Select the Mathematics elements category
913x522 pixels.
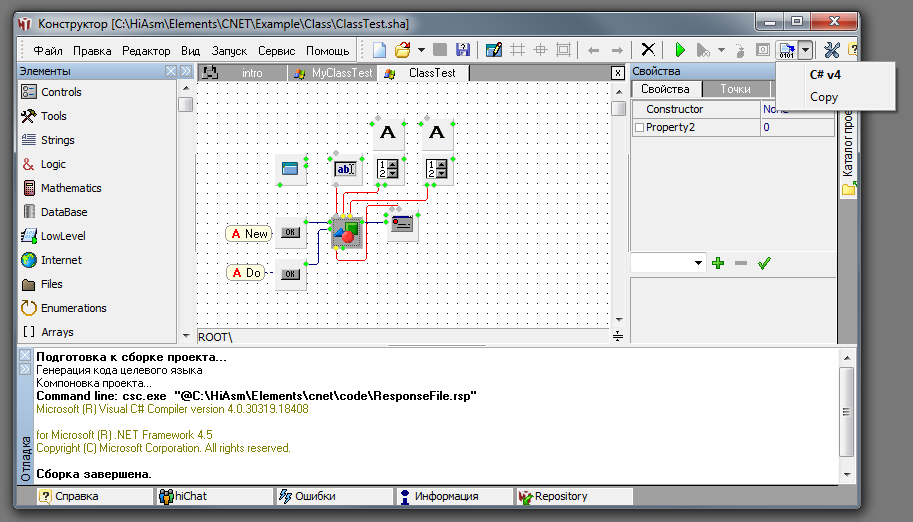(70, 188)
